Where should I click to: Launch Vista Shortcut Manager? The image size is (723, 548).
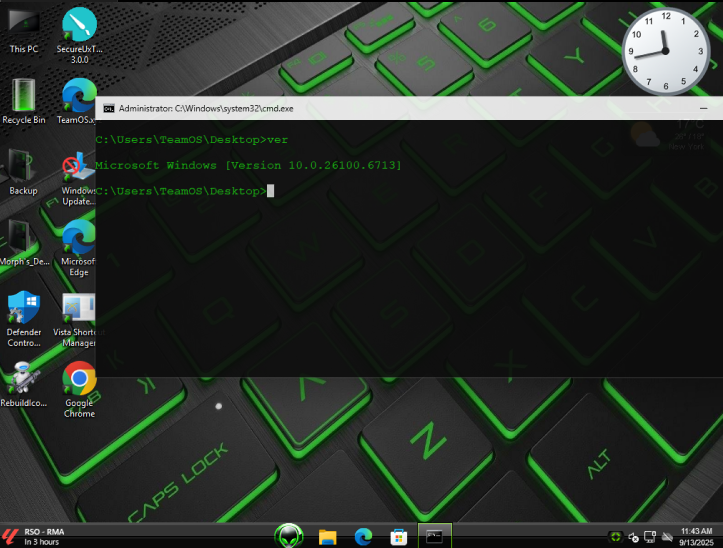tap(78, 320)
